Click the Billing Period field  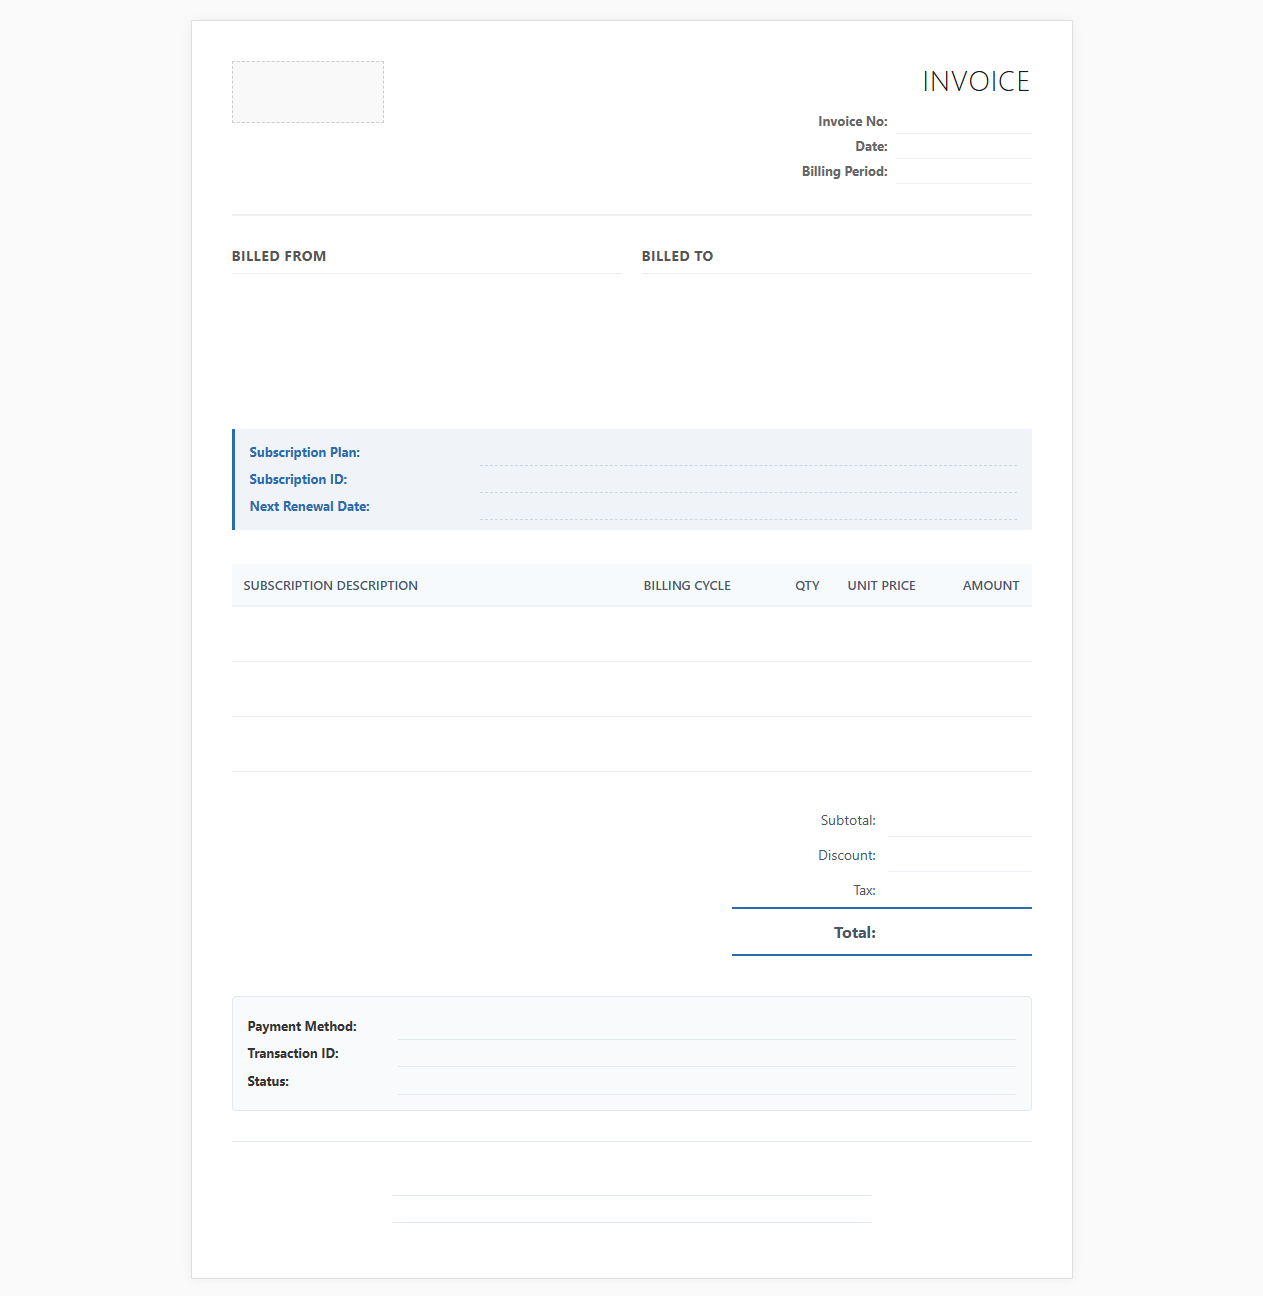click(x=963, y=171)
